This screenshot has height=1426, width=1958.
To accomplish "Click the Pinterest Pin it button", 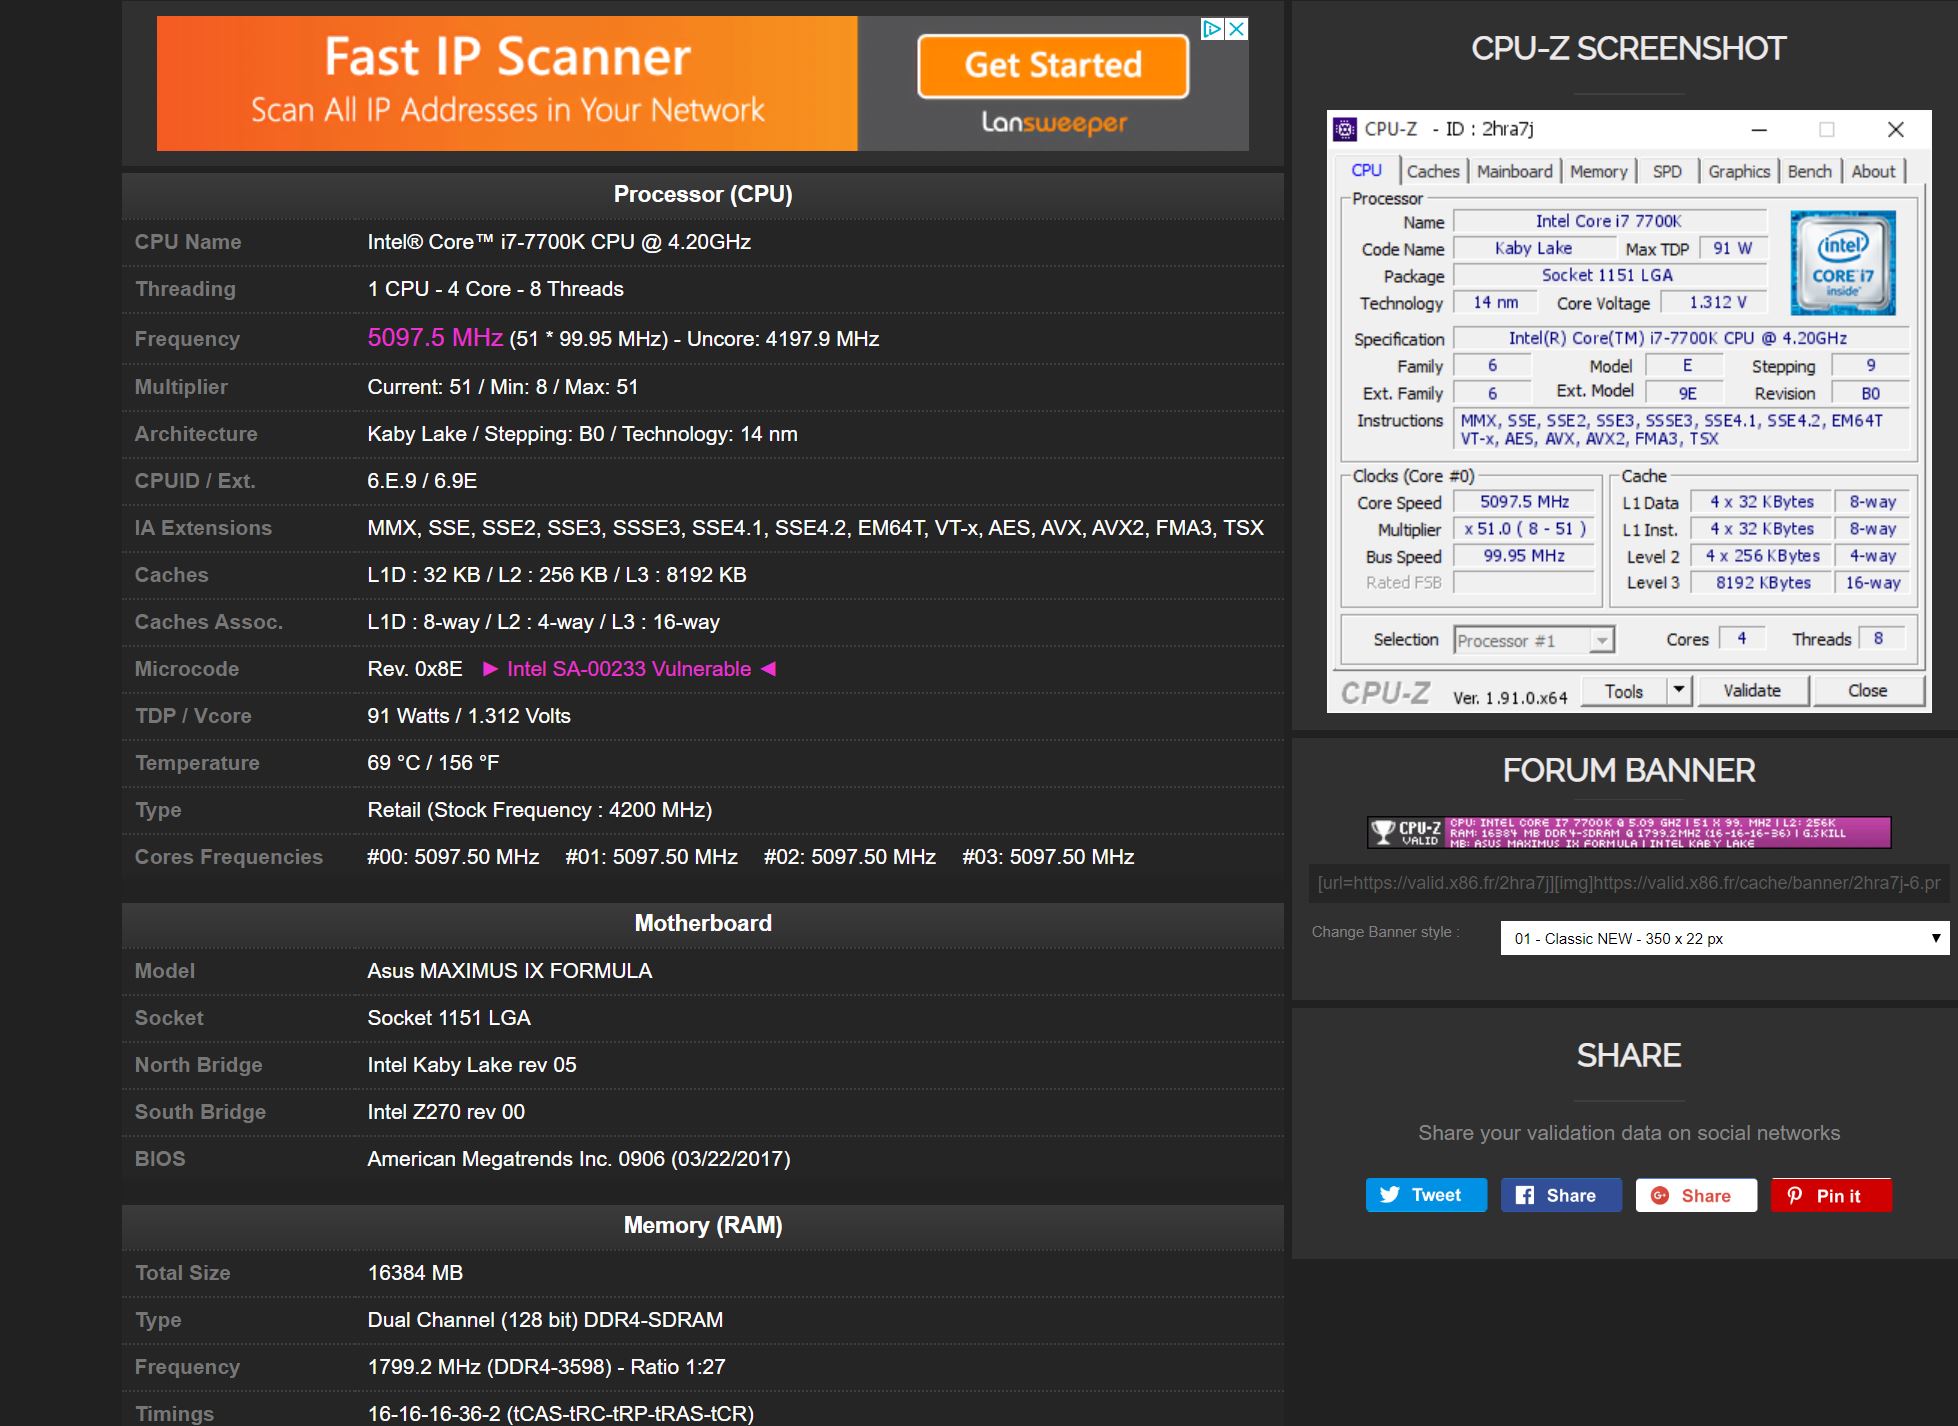I will [x=1831, y=1195].
